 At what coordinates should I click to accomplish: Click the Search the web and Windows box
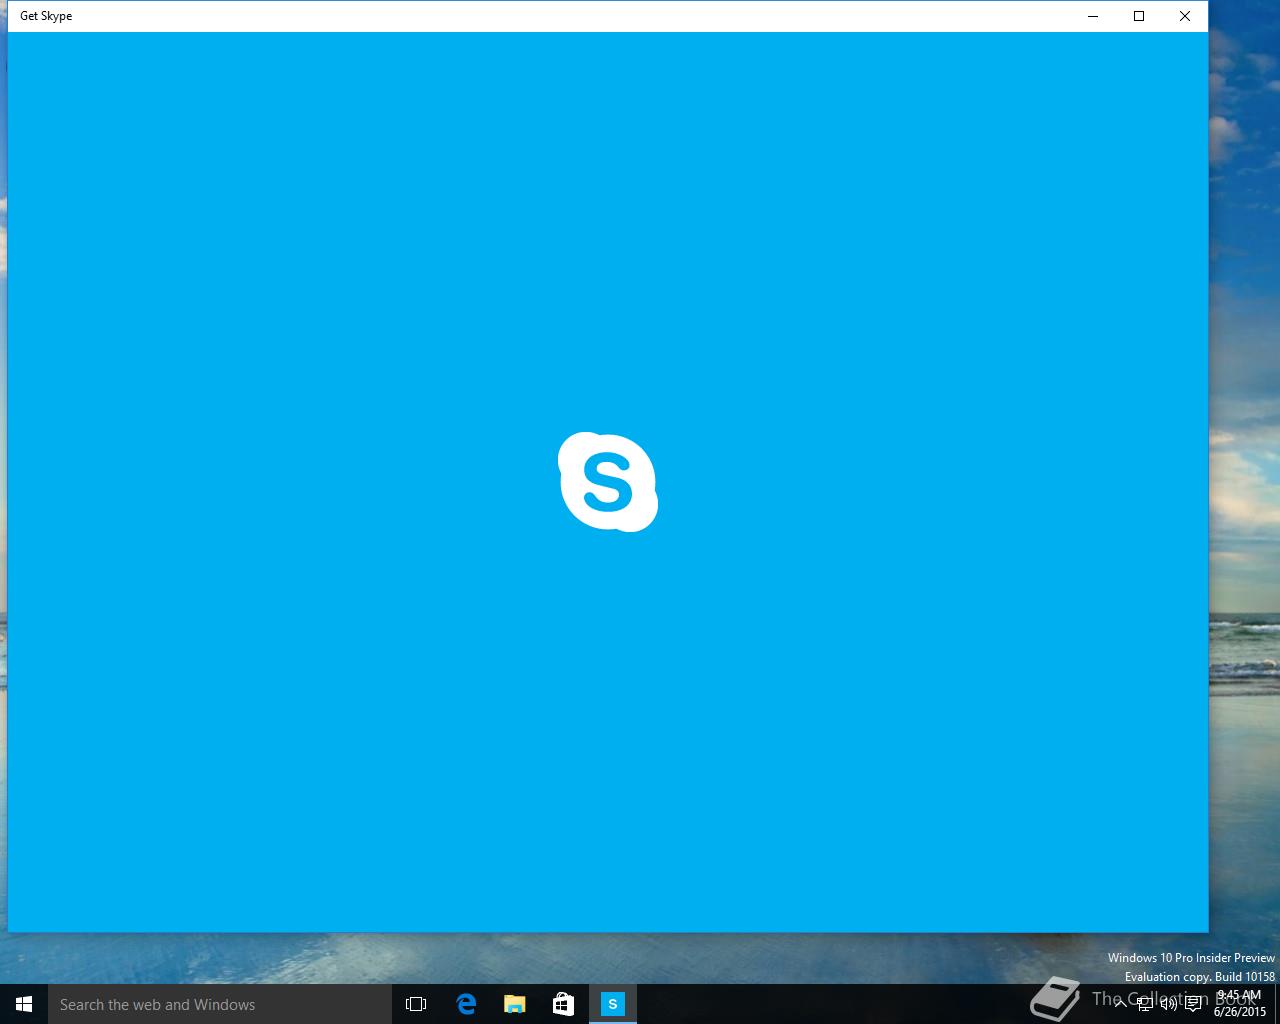(x=220, y=1004)
